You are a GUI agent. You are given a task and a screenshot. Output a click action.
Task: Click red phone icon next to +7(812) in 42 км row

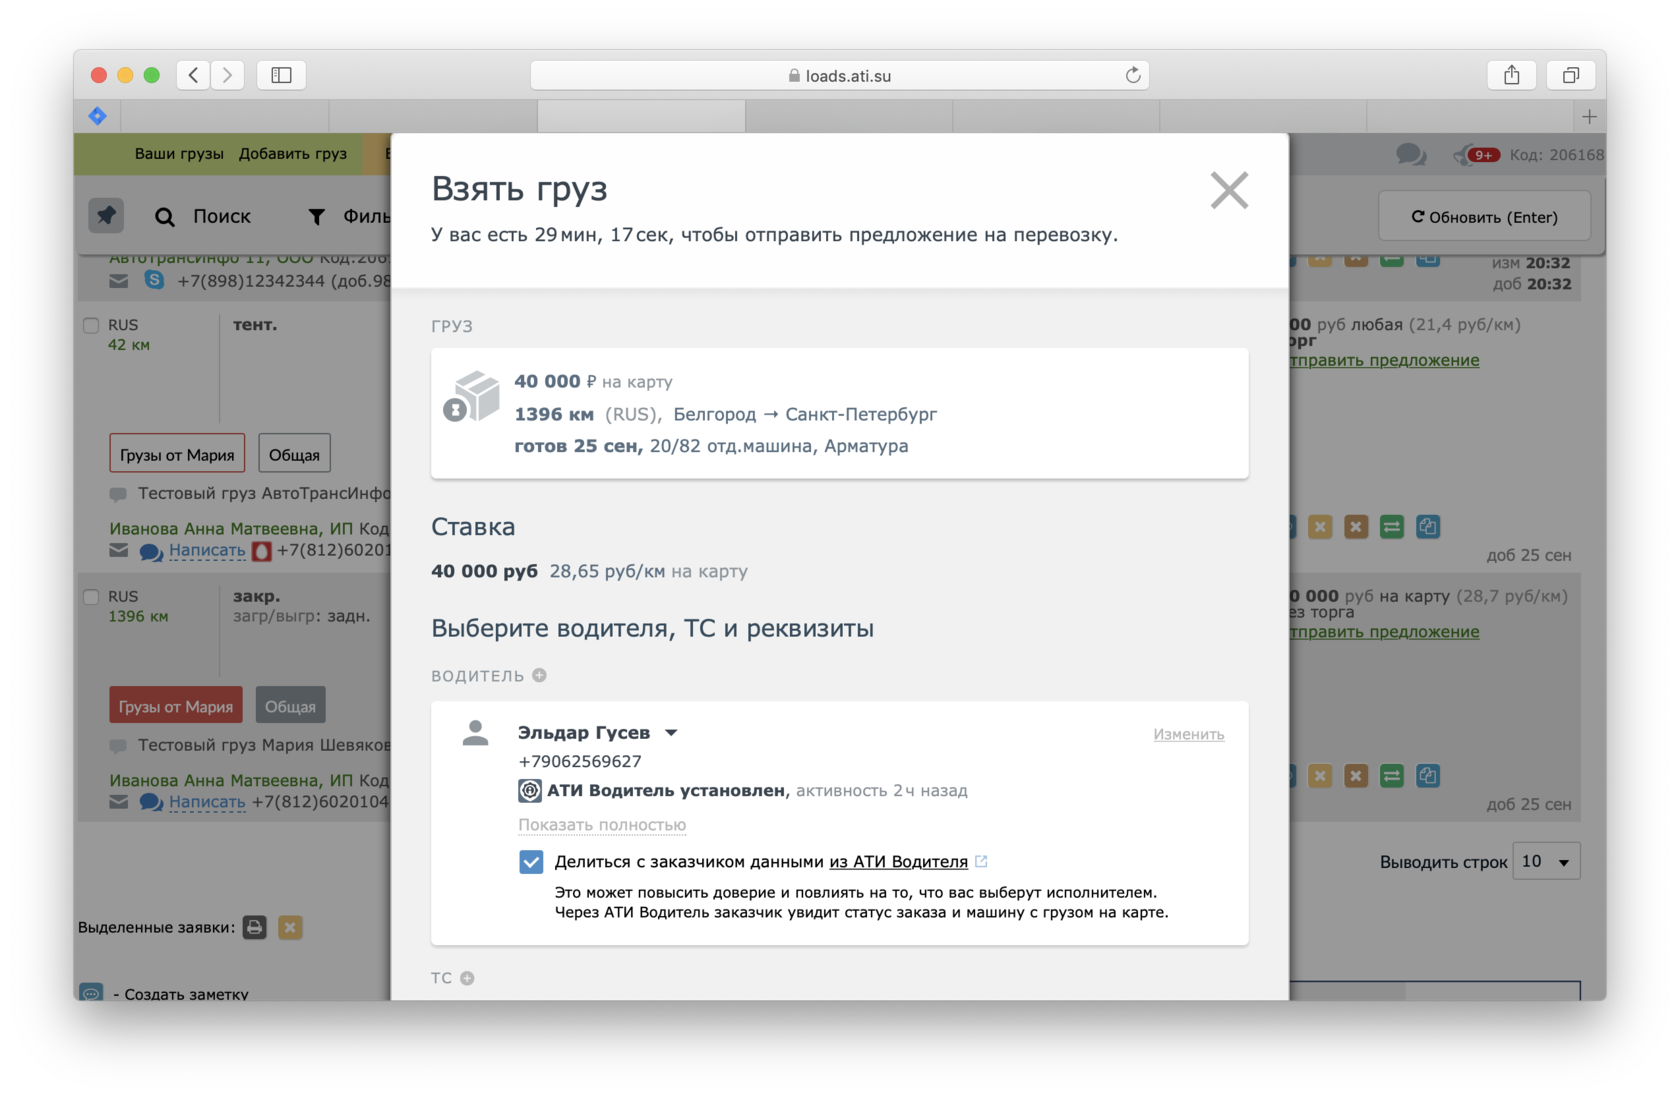(261, 550)
